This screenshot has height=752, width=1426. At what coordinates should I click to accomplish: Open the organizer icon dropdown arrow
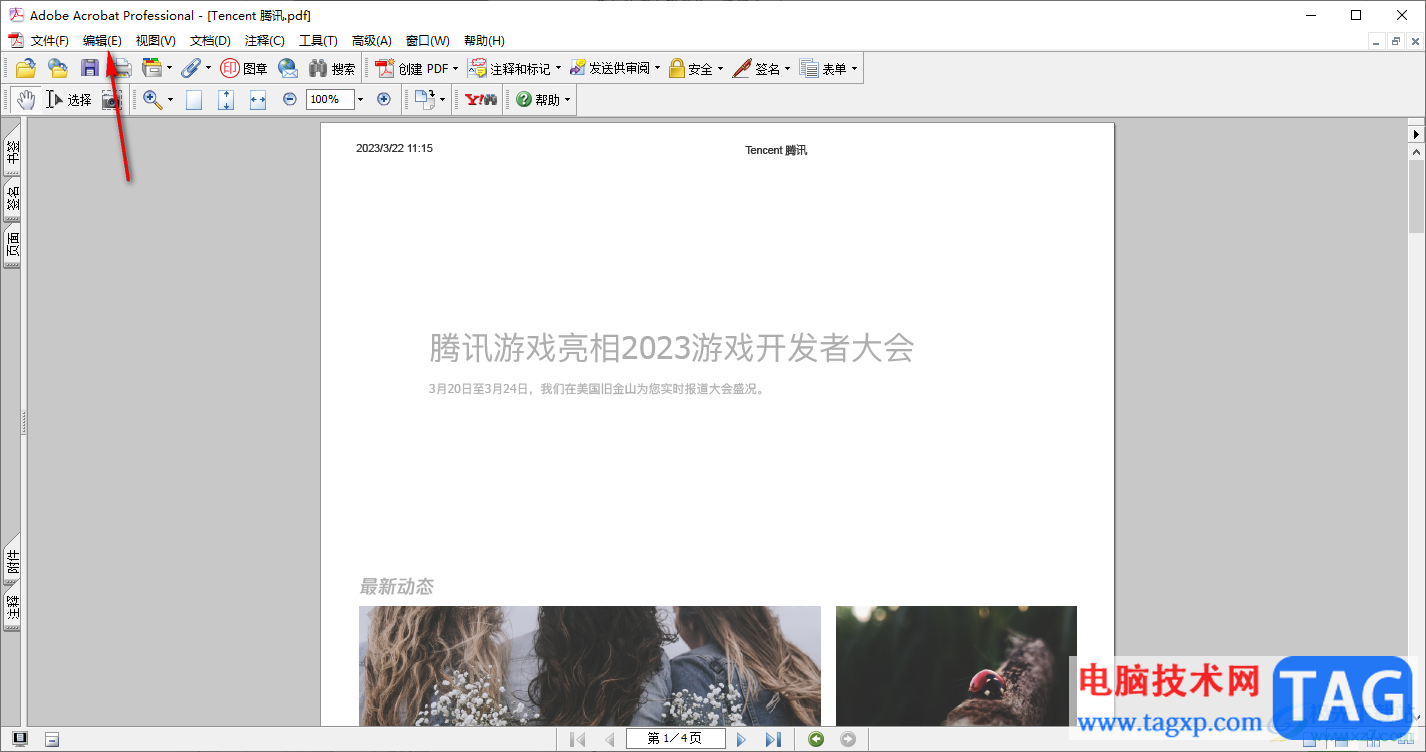coord(169,69)
